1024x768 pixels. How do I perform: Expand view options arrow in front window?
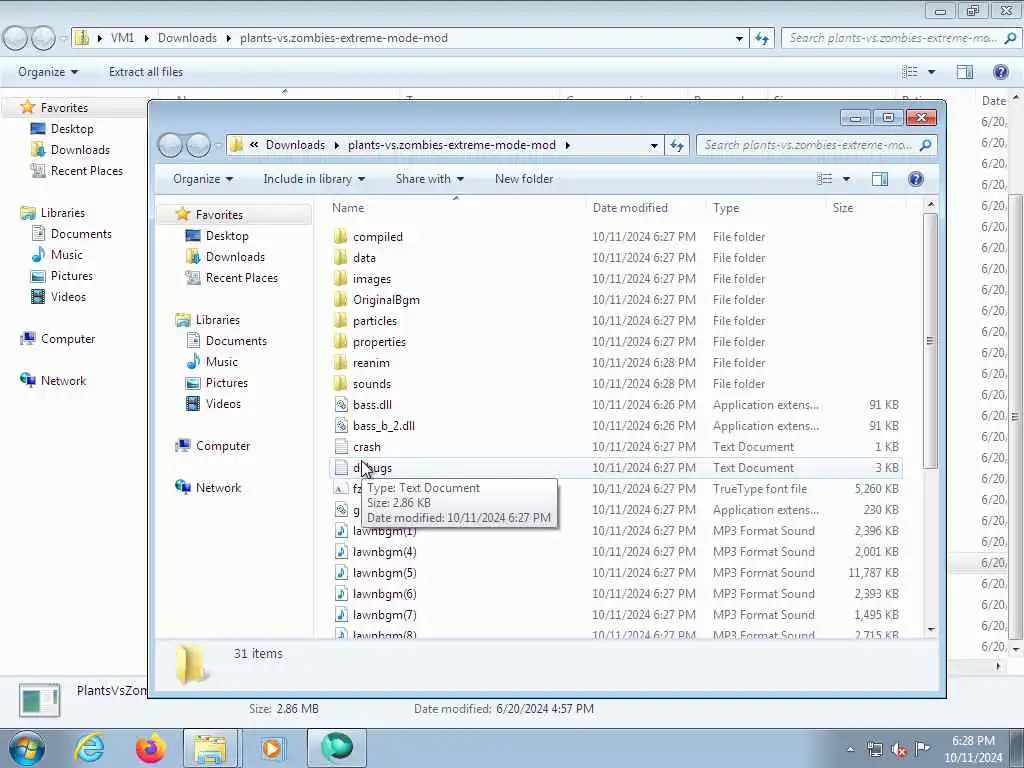click(846, 178)
